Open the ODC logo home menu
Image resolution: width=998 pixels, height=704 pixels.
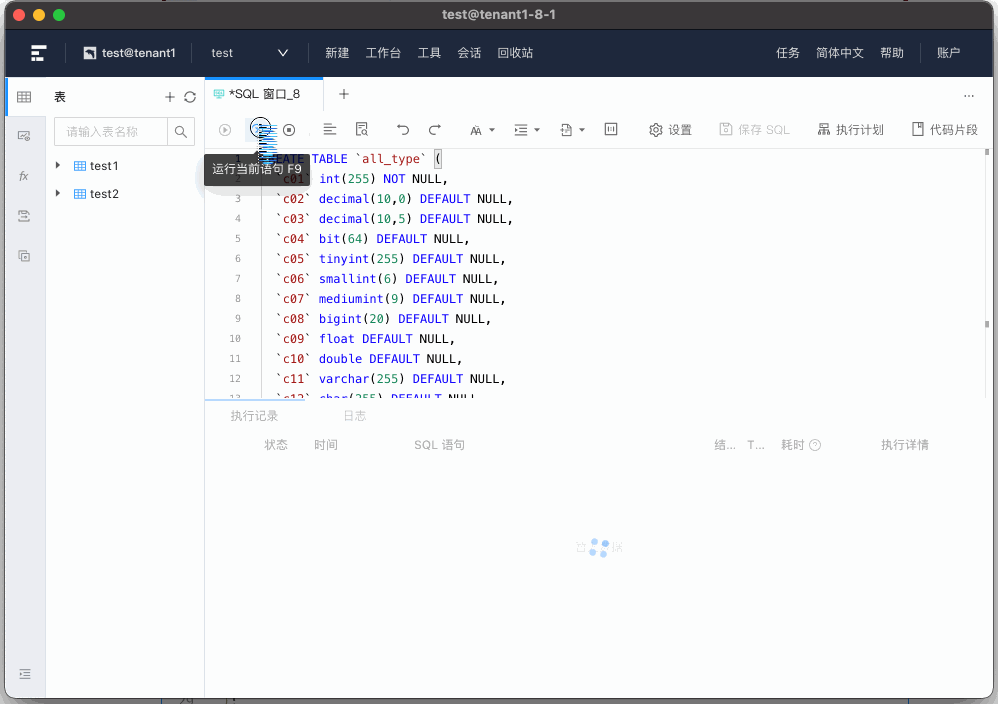pyautogui.click(x=38, y=53)
